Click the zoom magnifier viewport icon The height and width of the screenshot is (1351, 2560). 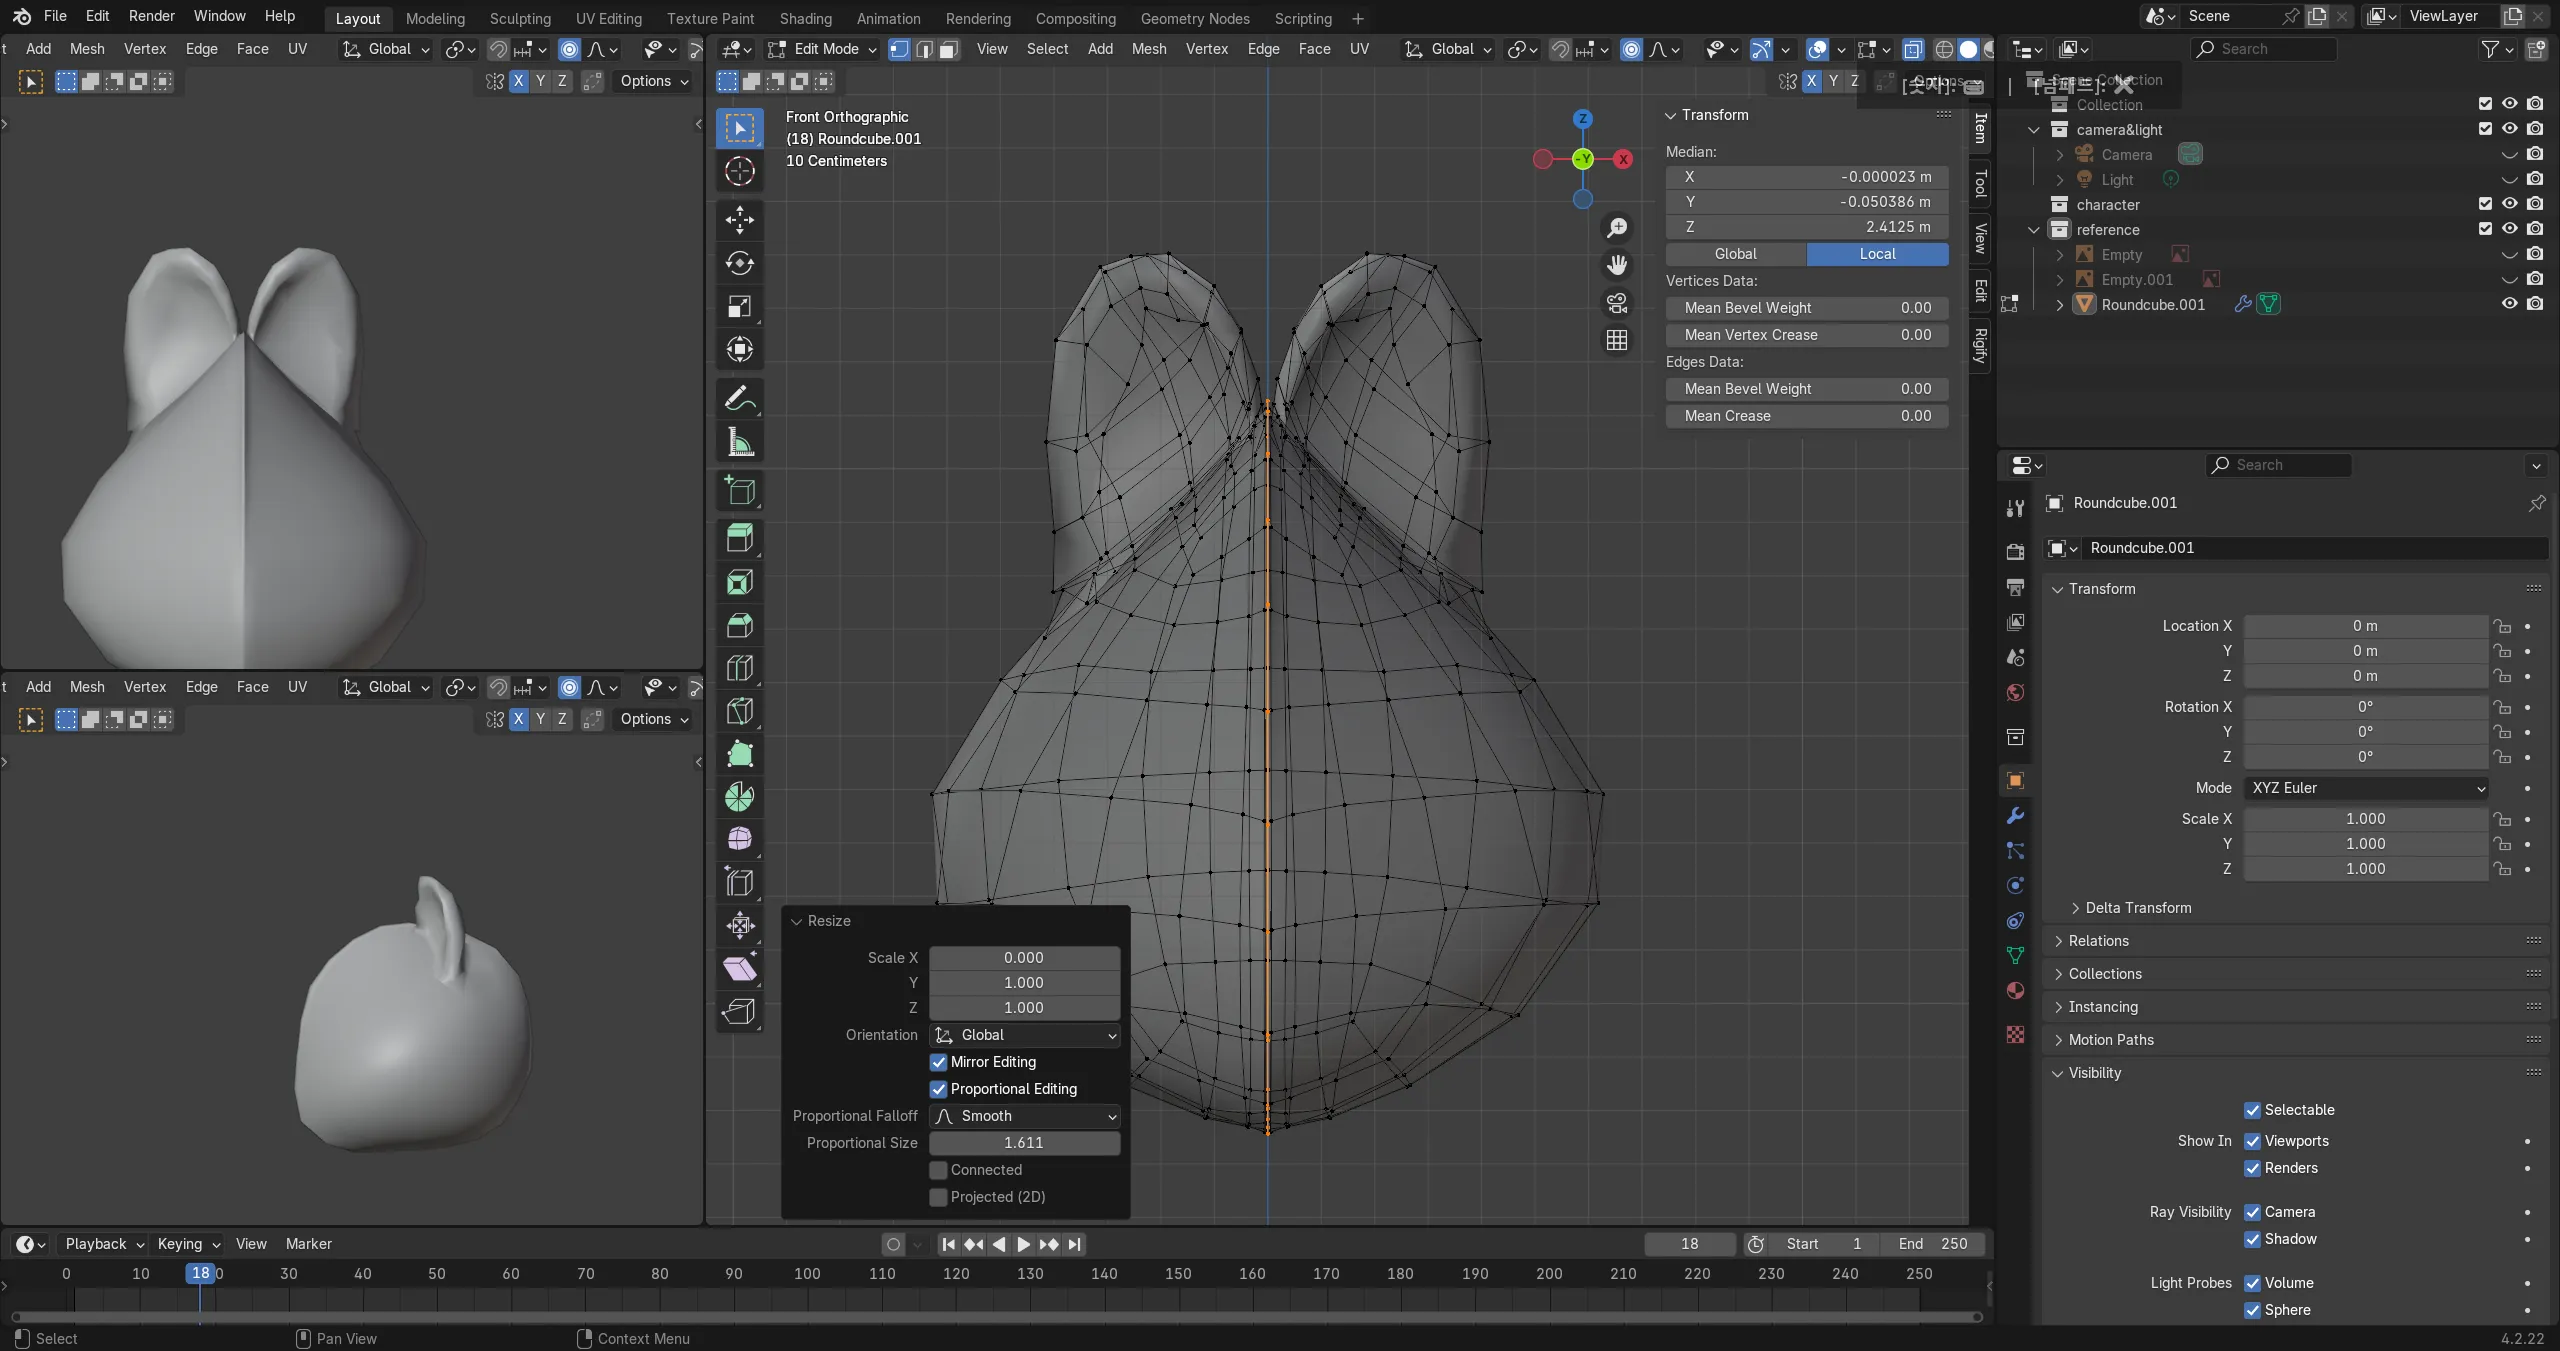click(x=1617, y=228)
